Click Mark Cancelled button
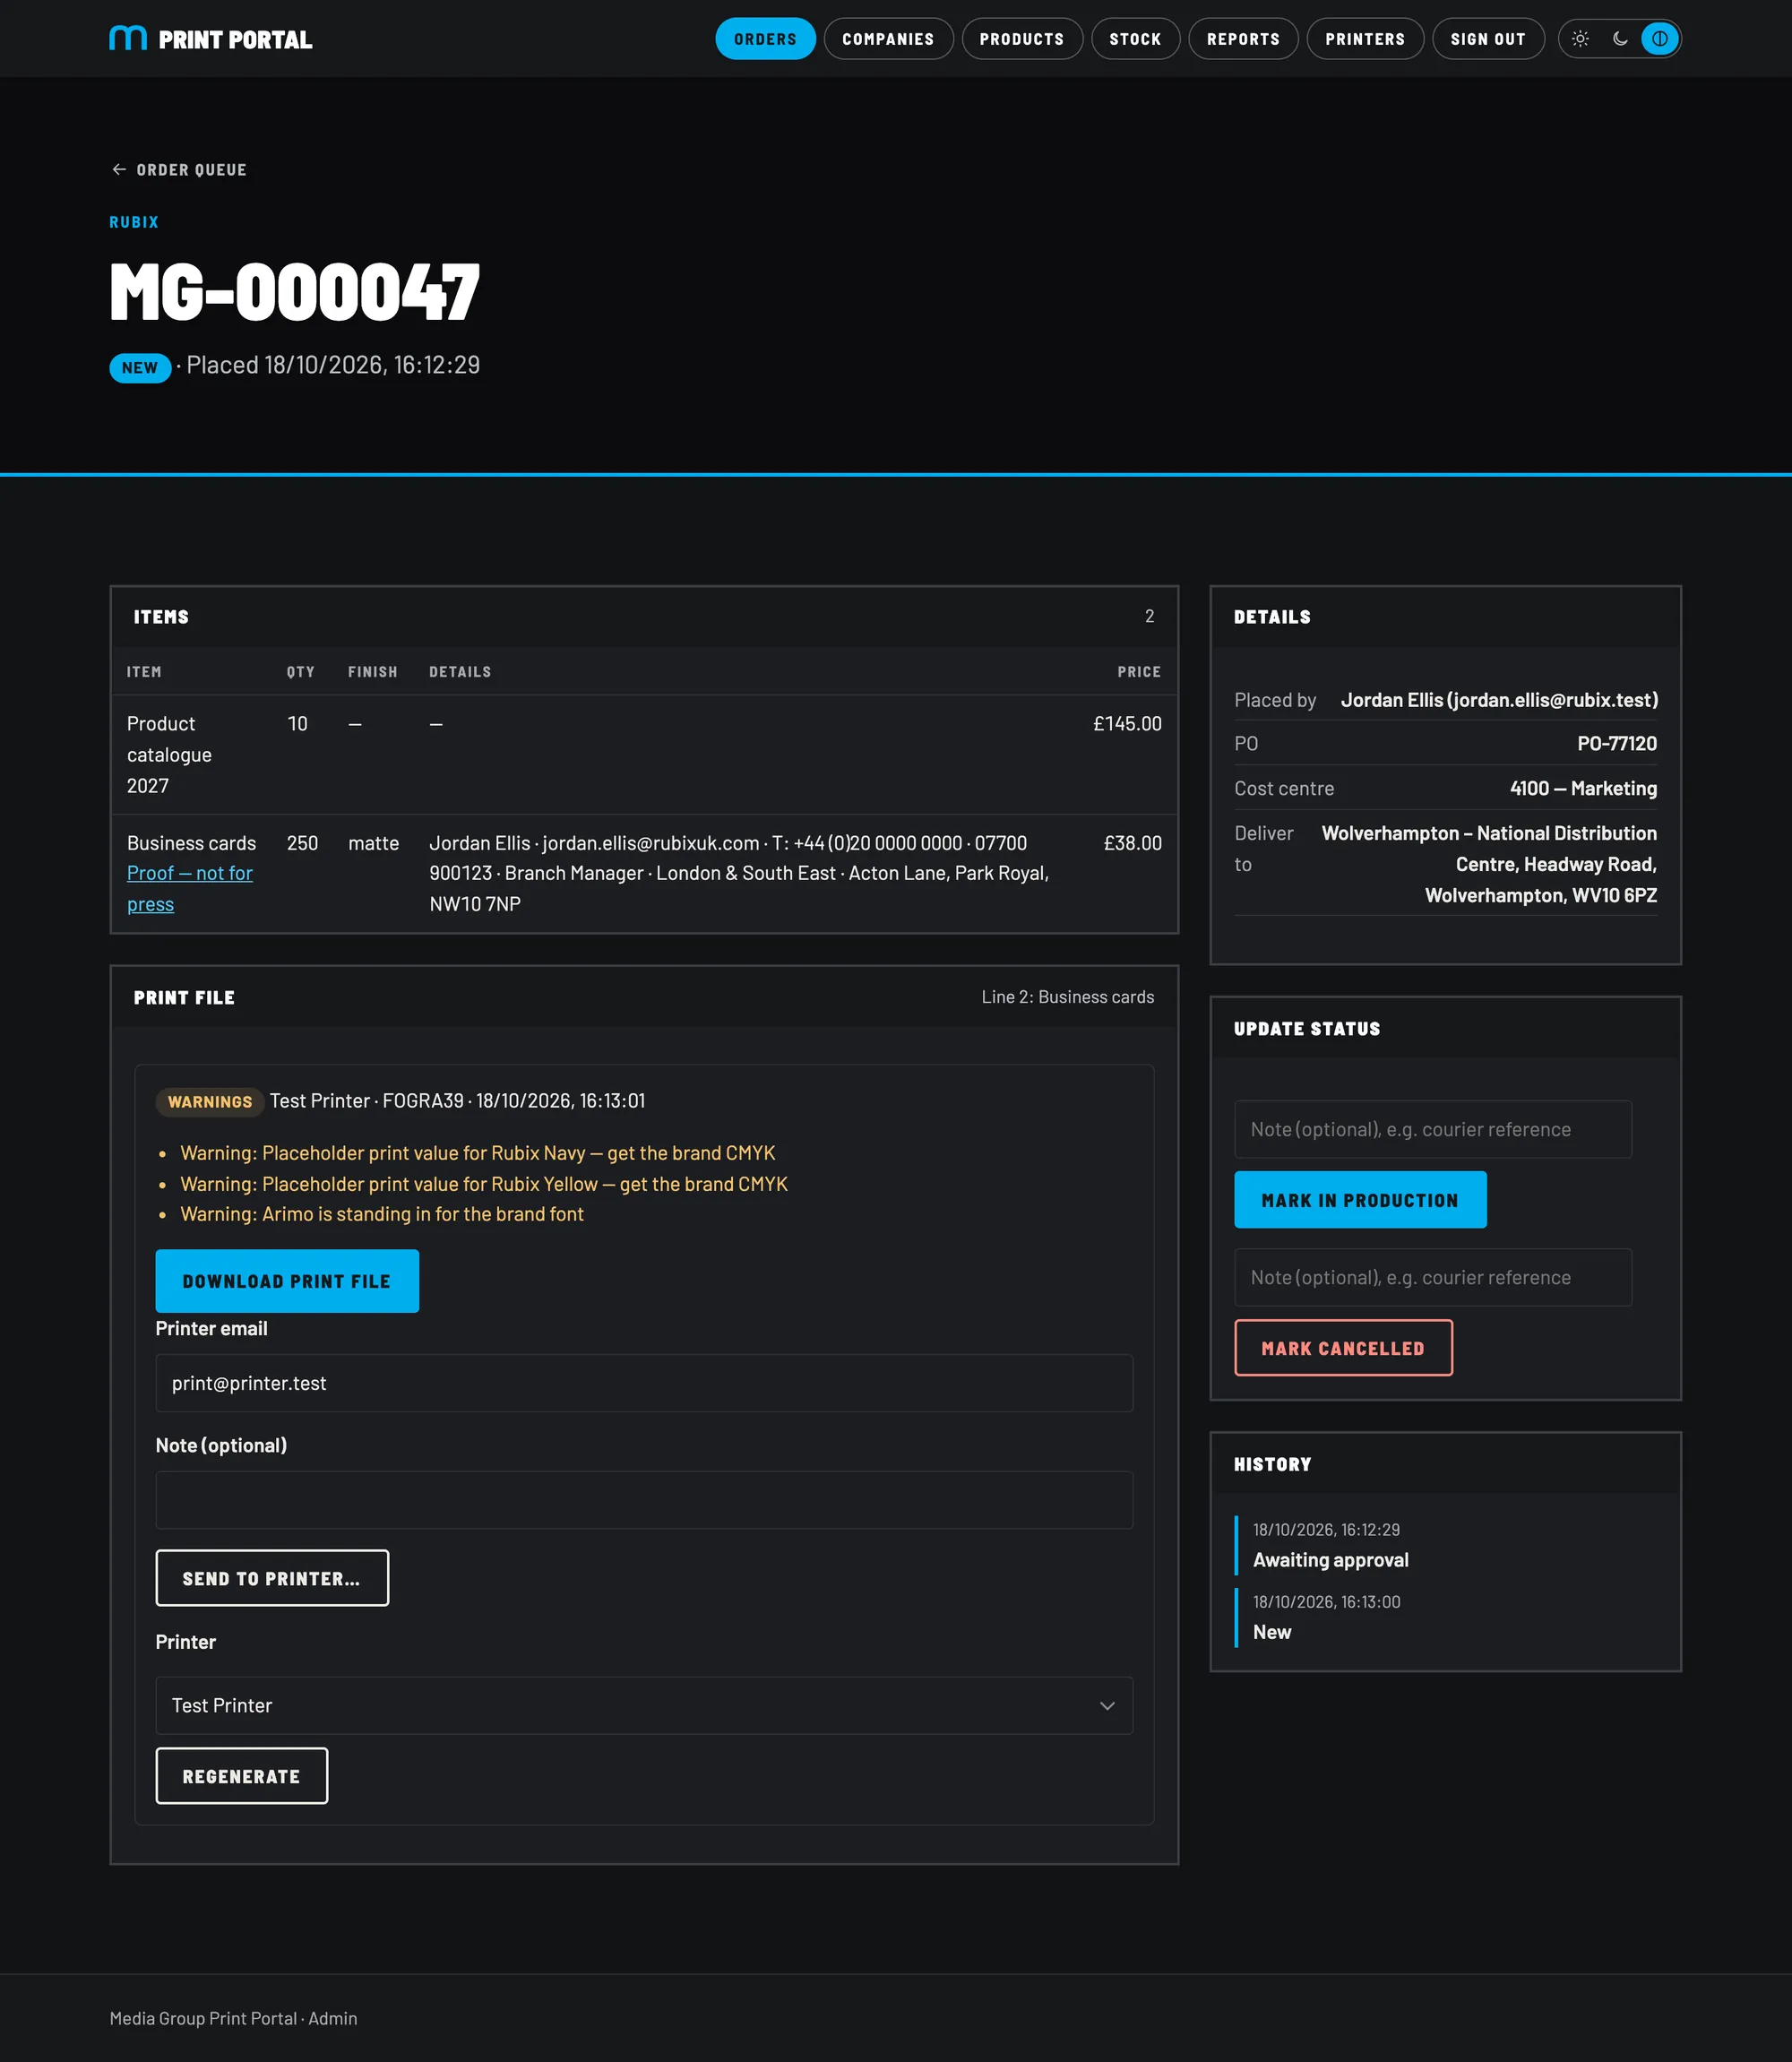Image resolution: width=1792 pixels, height=2062 pixels. [1343, 1347]
